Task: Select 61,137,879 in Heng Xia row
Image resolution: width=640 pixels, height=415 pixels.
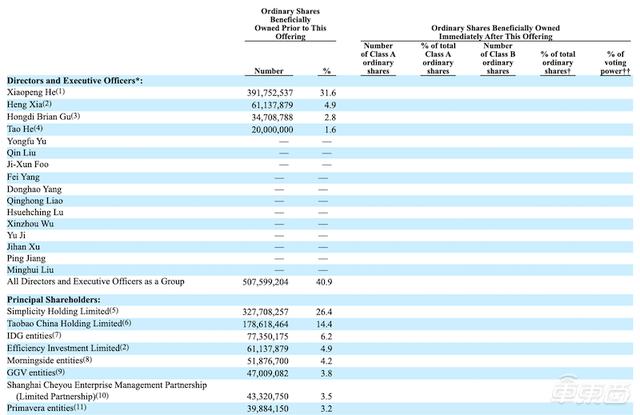Action: pyautogui.click(x=272, y=105)
